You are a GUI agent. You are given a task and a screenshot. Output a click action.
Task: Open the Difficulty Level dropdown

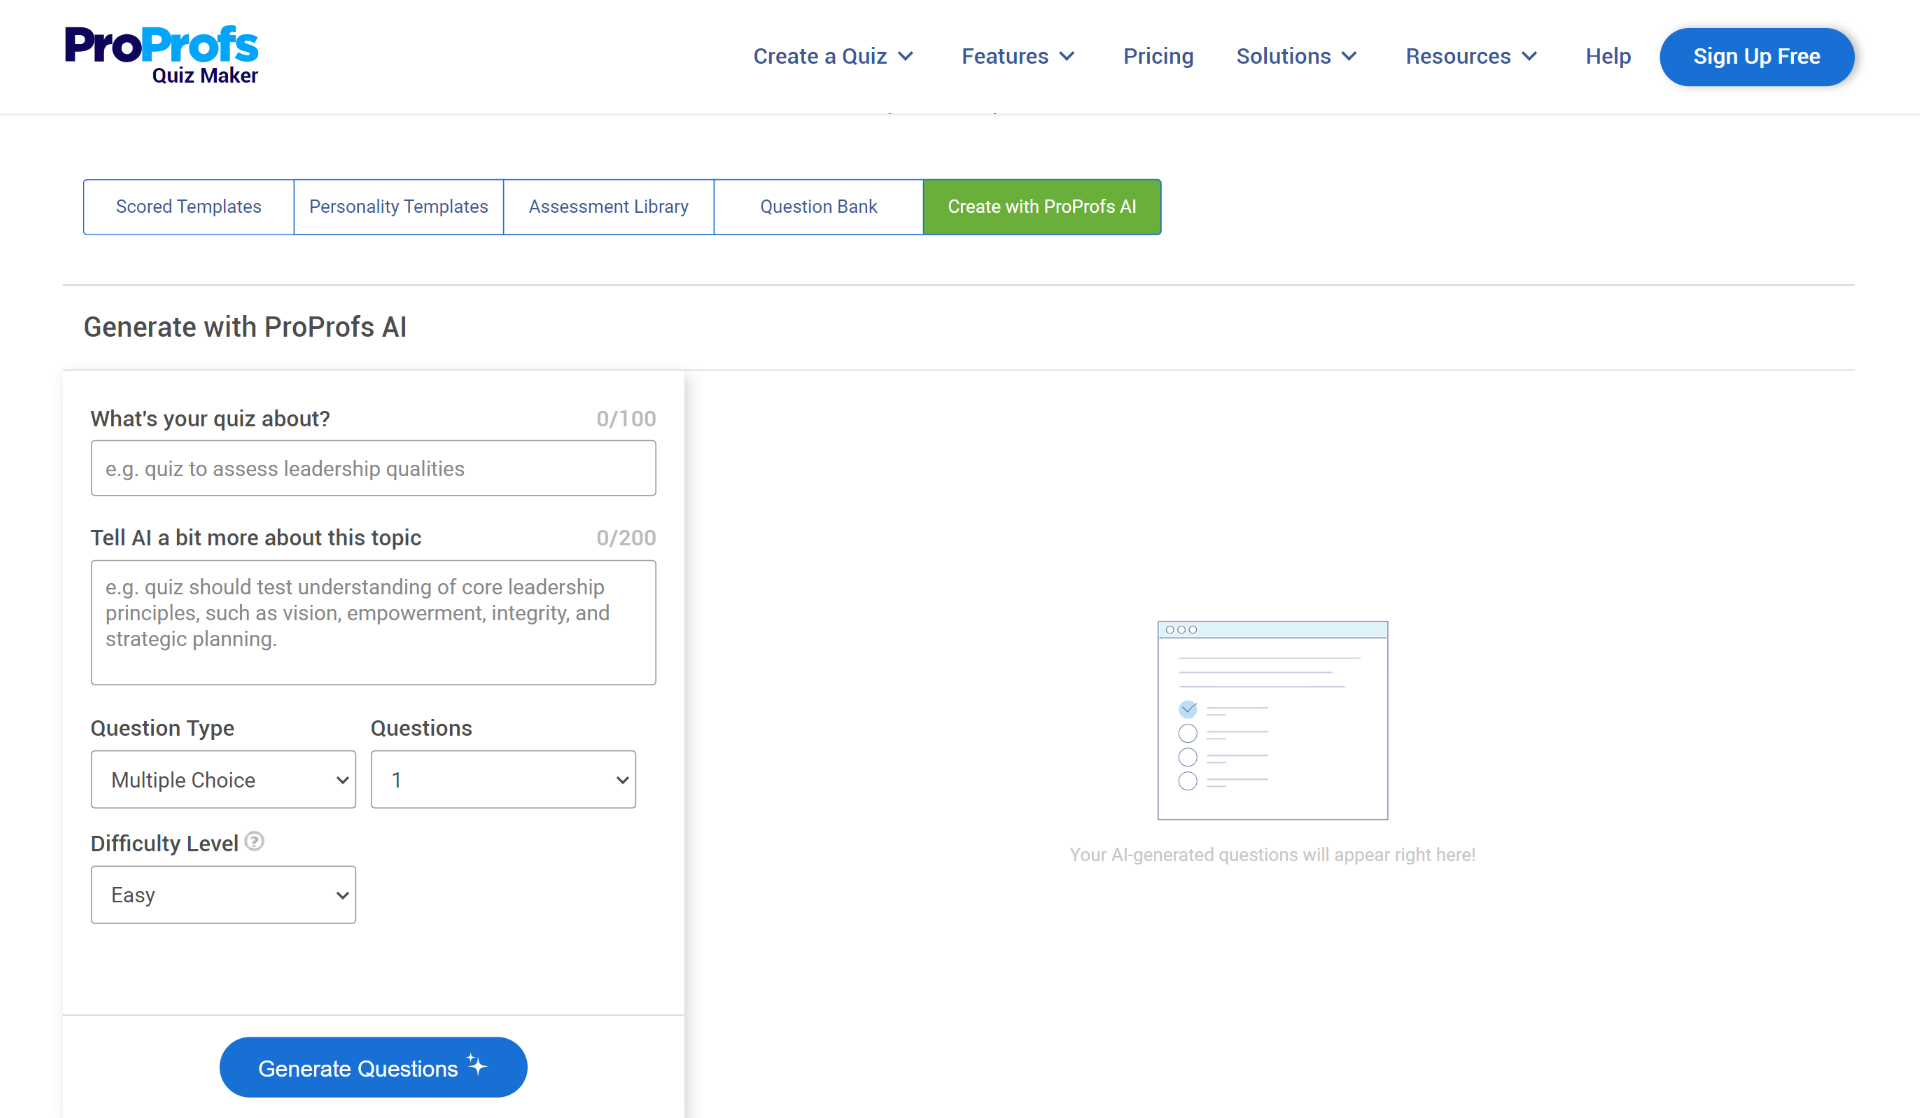[x=222, y=894]
